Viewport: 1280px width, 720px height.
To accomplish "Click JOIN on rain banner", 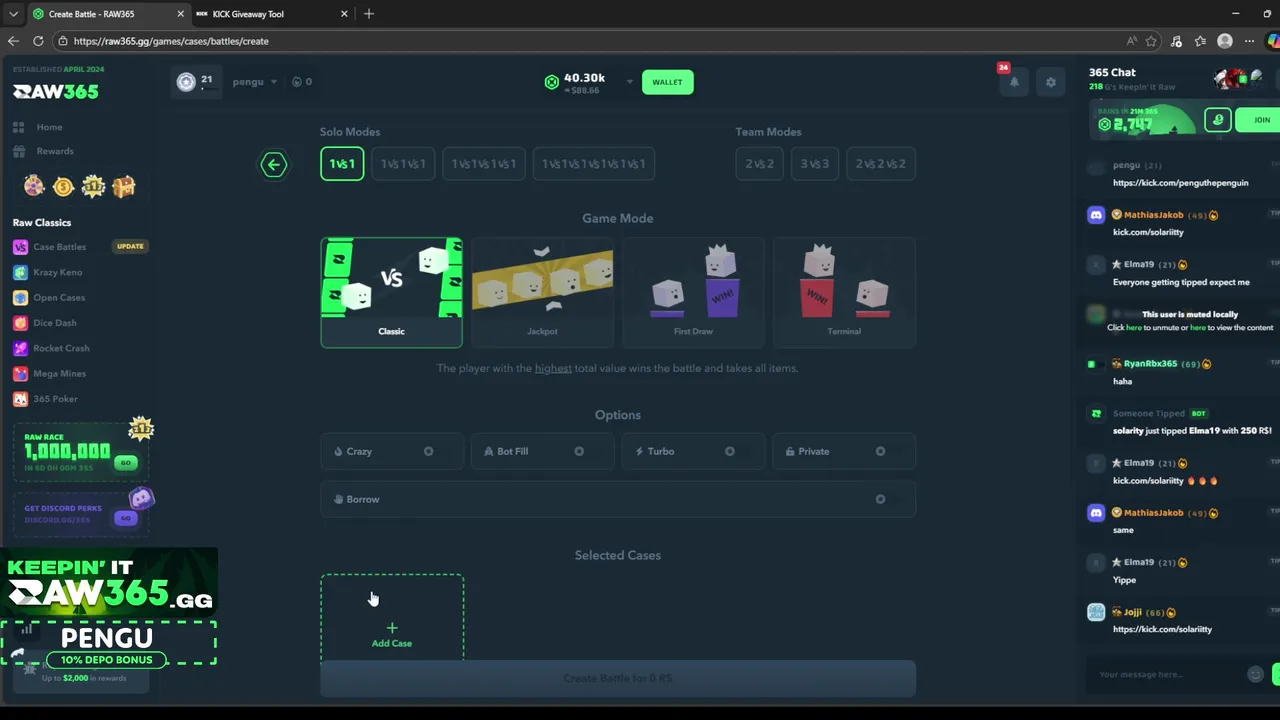I will [x=1258, y=120].
